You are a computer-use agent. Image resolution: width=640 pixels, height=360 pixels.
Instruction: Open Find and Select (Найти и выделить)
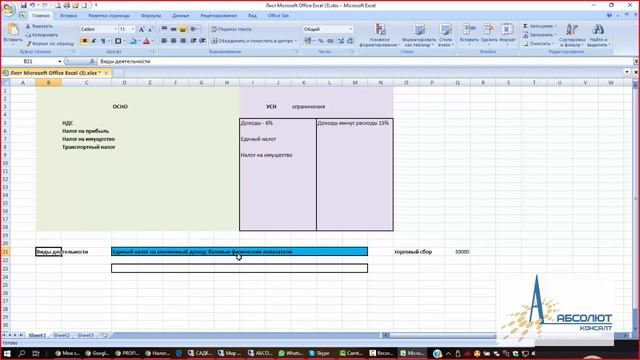[x=598, y=35]
